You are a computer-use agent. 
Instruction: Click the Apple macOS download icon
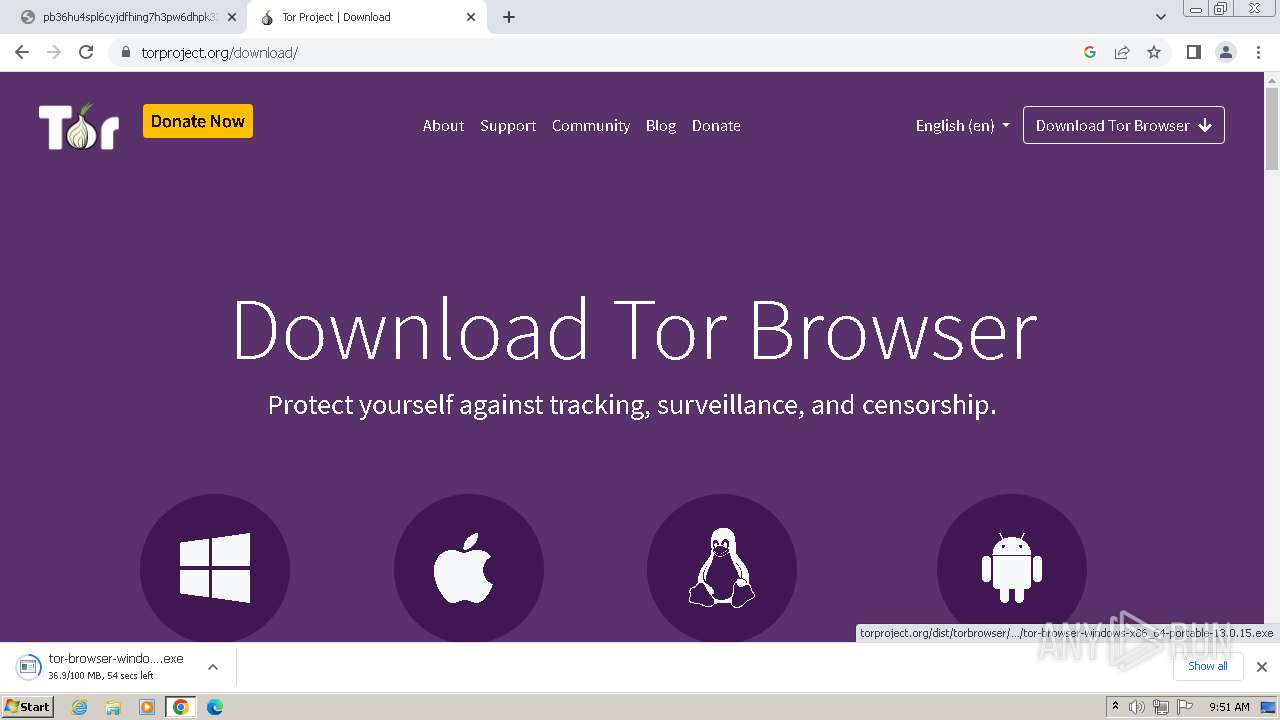pos(469,568)
